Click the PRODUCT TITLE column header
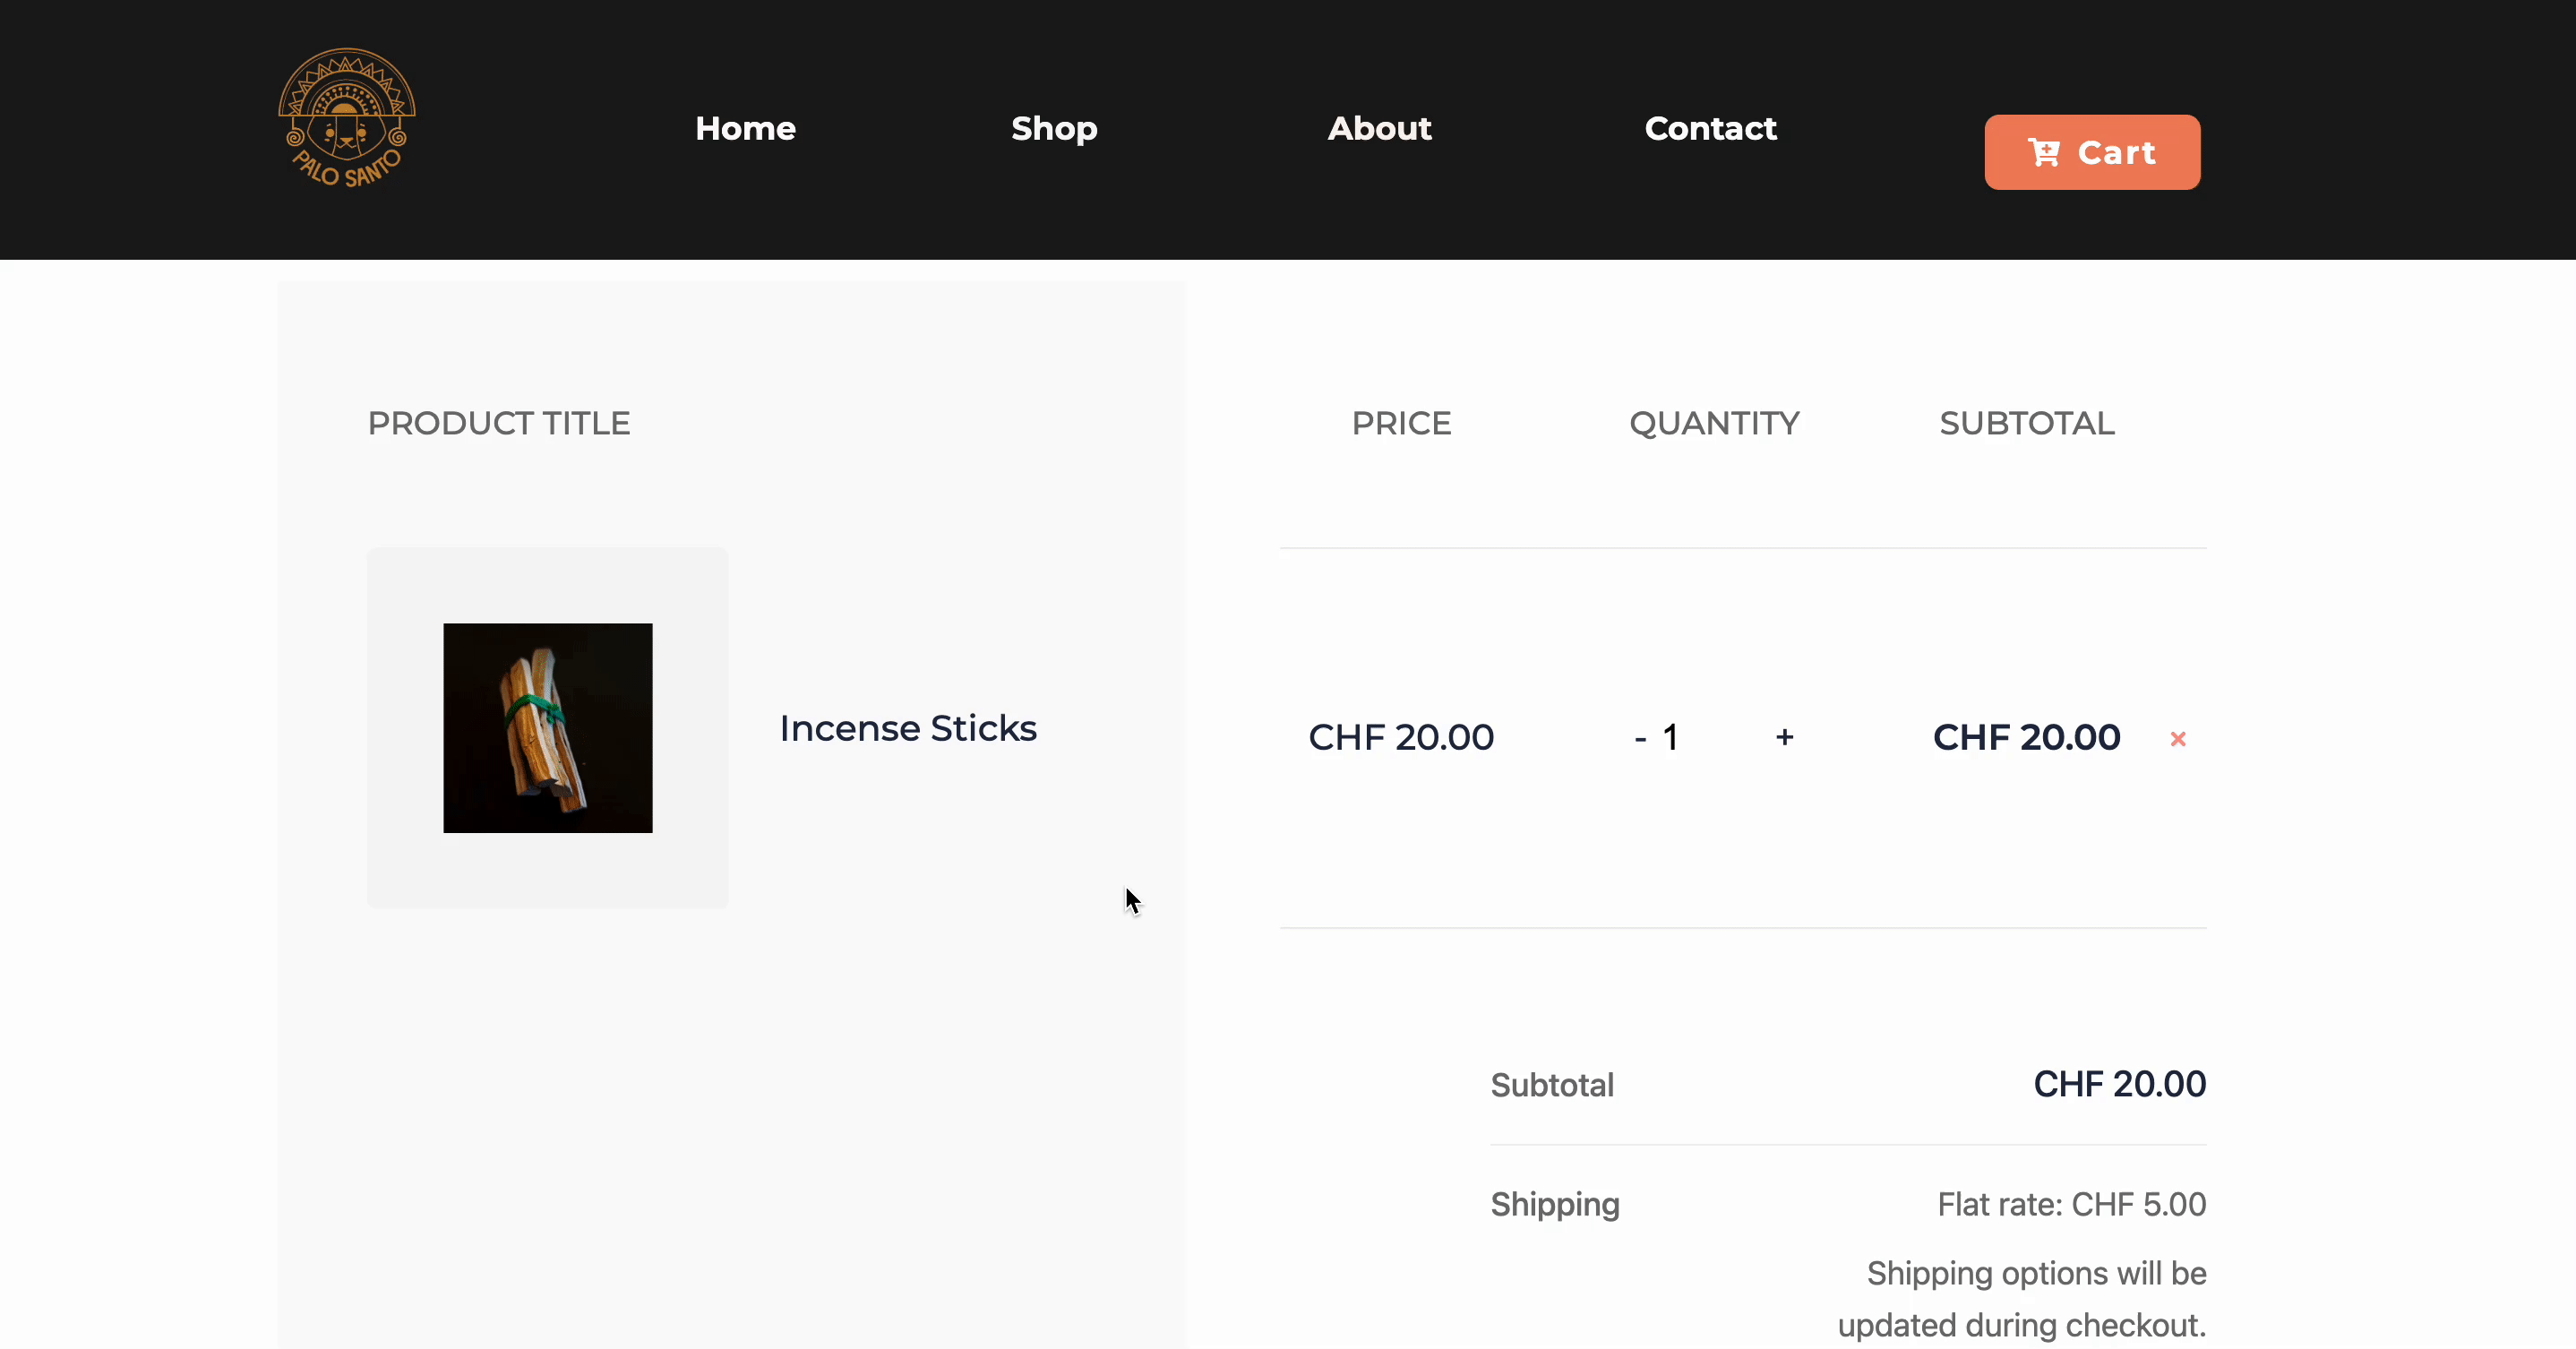 point(499,423)
